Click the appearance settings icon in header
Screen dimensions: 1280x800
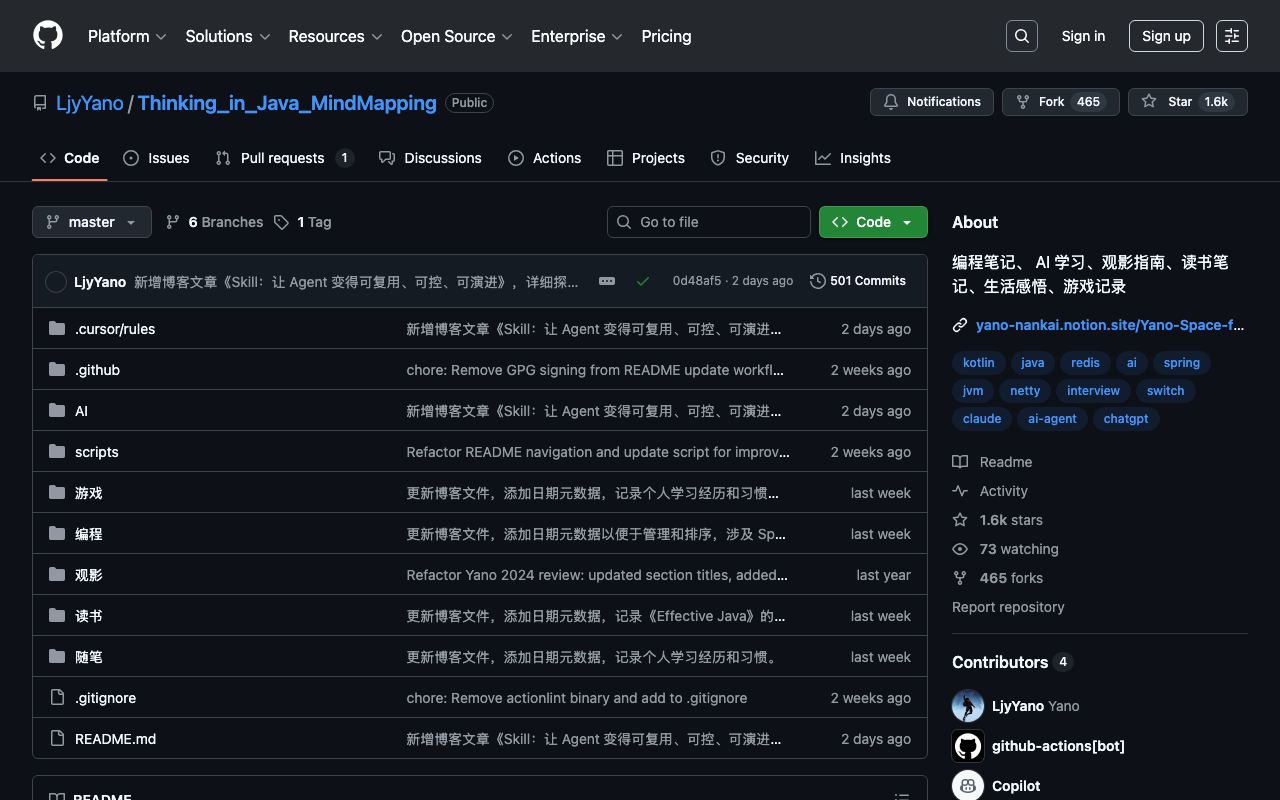tap(1231, 36)
